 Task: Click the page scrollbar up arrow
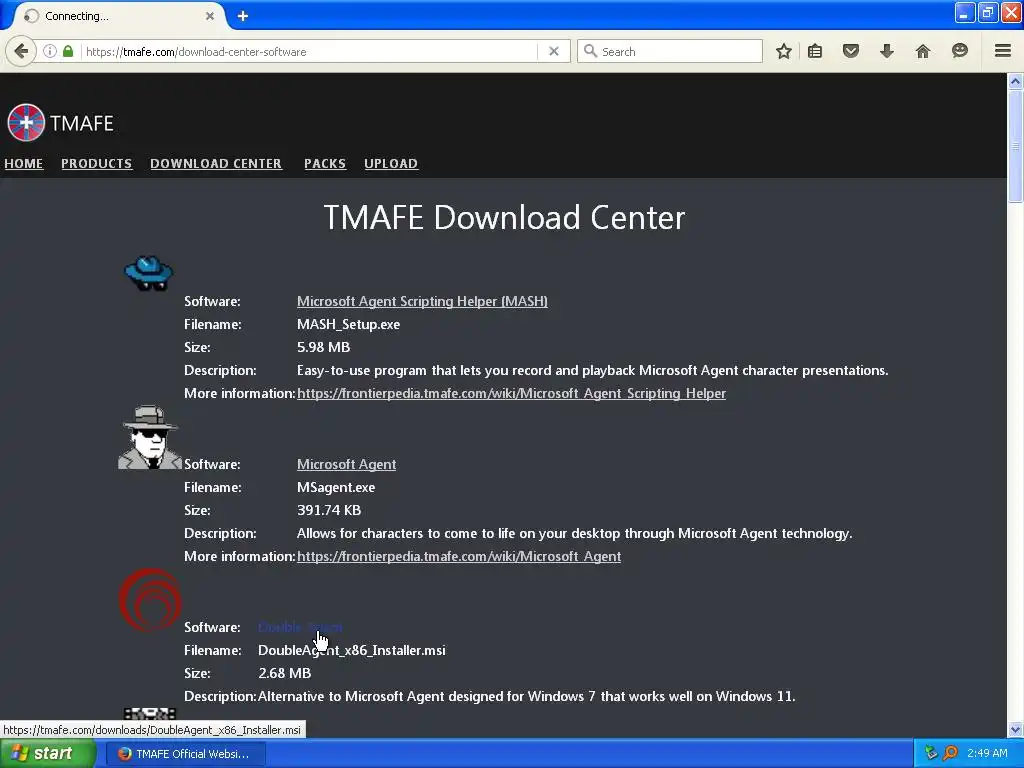click(x=1016, y=81)
